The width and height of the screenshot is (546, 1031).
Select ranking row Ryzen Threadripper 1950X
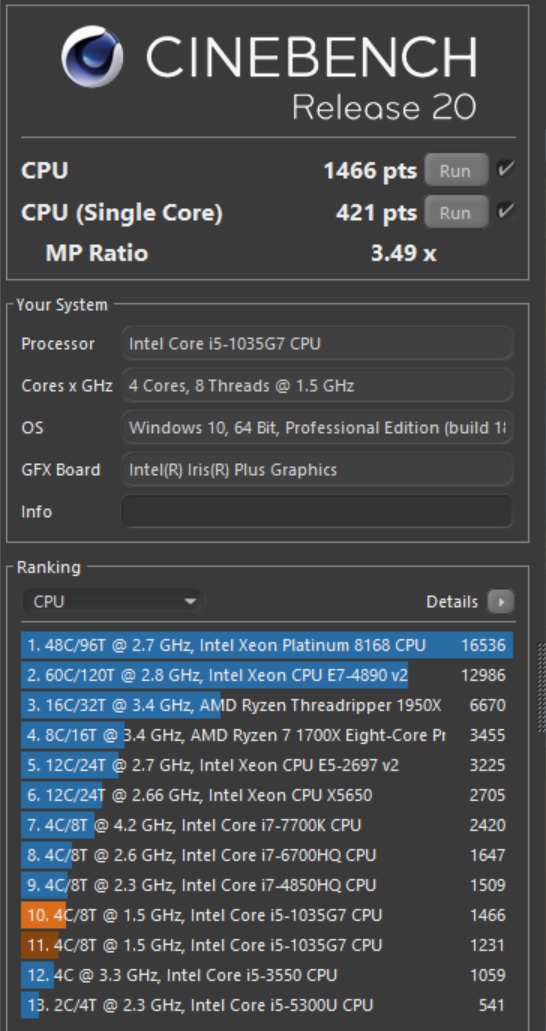click(x=267, y=706)
